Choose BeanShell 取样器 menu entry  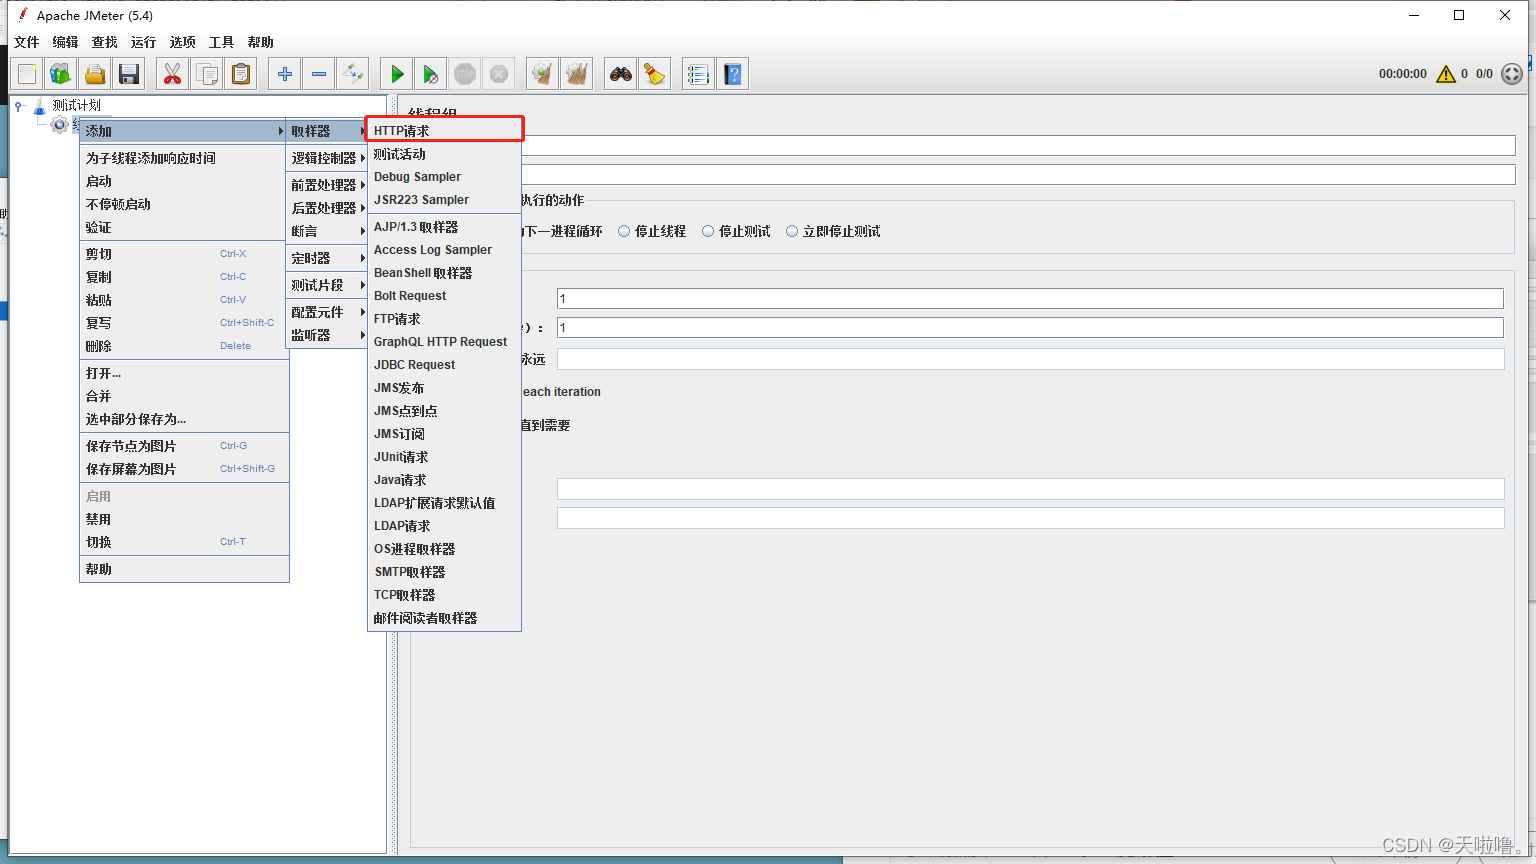pyautogui.click(x=444, y=273)
